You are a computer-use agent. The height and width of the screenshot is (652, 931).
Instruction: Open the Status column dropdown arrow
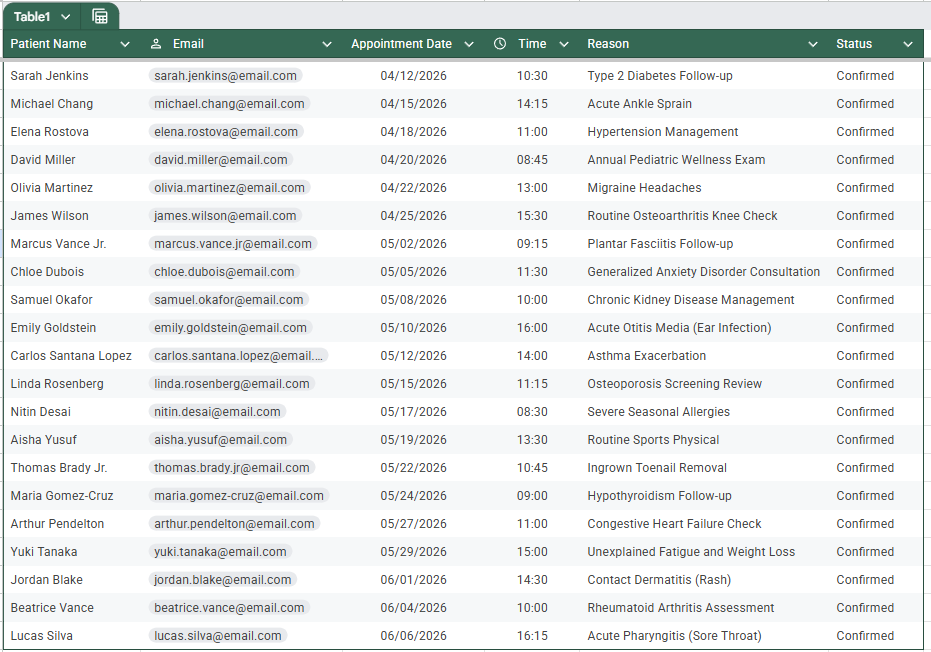[908, 44]
